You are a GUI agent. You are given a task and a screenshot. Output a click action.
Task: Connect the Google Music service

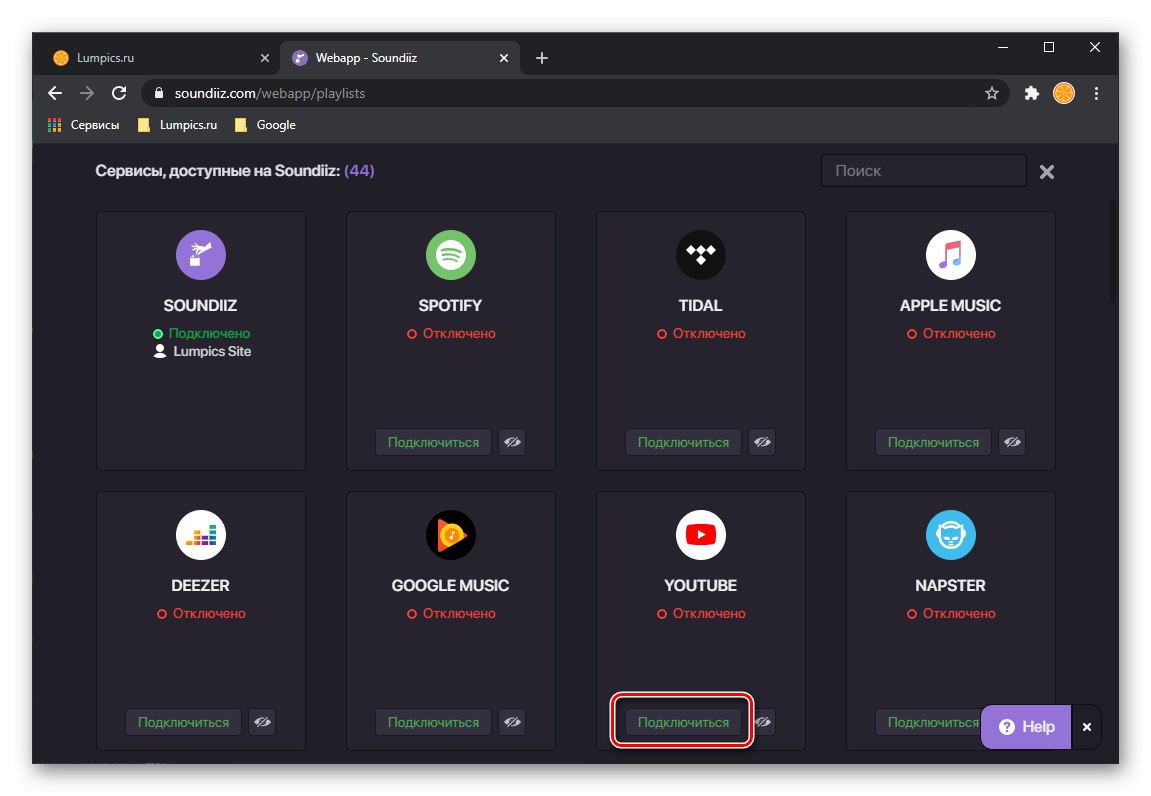coord(433,722)
